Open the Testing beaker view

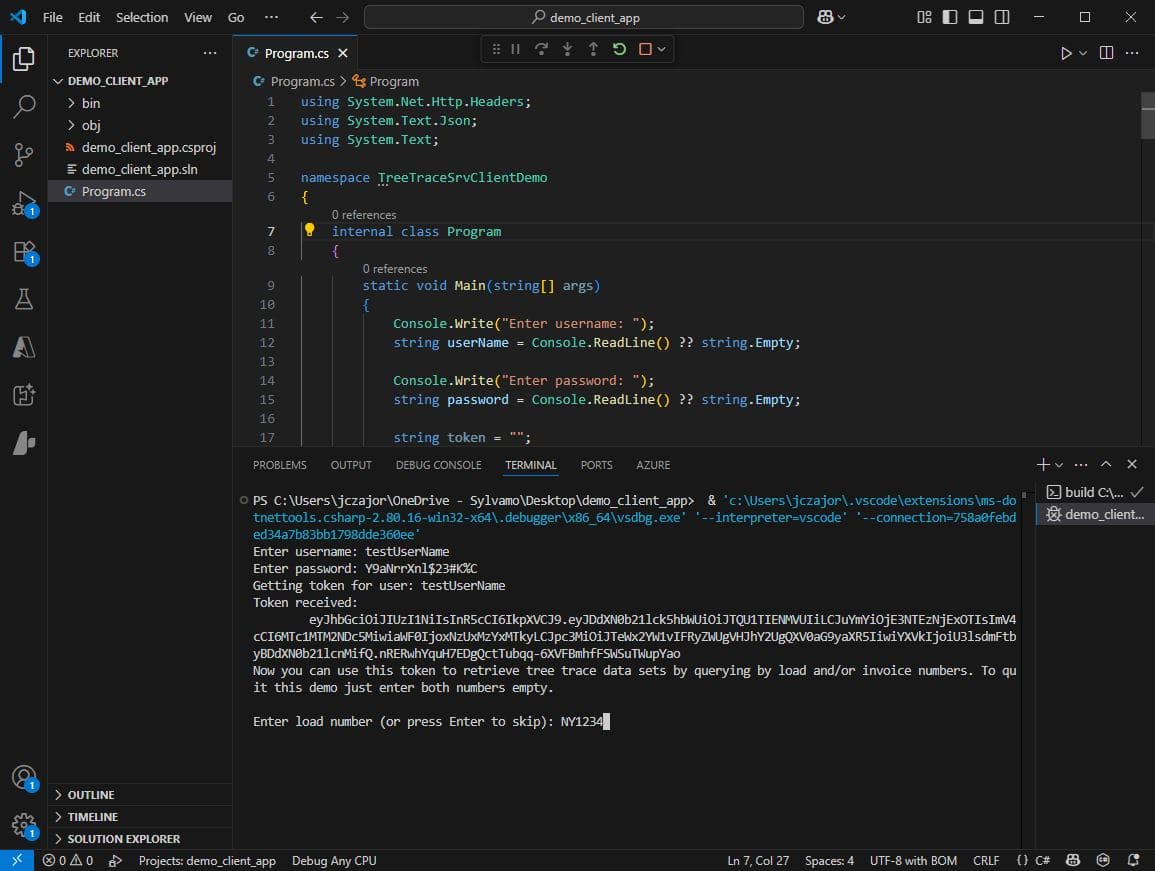[24, 299]
